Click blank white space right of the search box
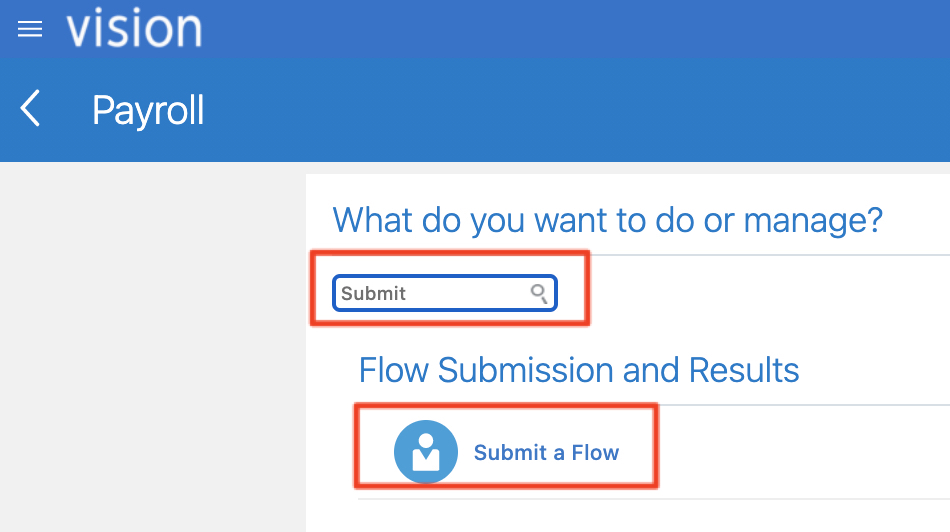This screenshot has width=950, height=532. [x=760, y=293]
